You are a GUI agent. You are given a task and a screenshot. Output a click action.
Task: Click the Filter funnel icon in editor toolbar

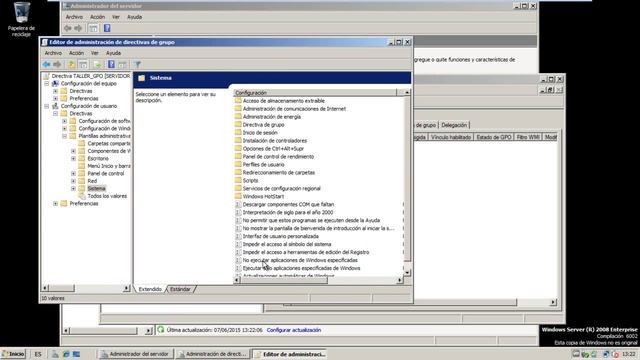coord(138,64)
